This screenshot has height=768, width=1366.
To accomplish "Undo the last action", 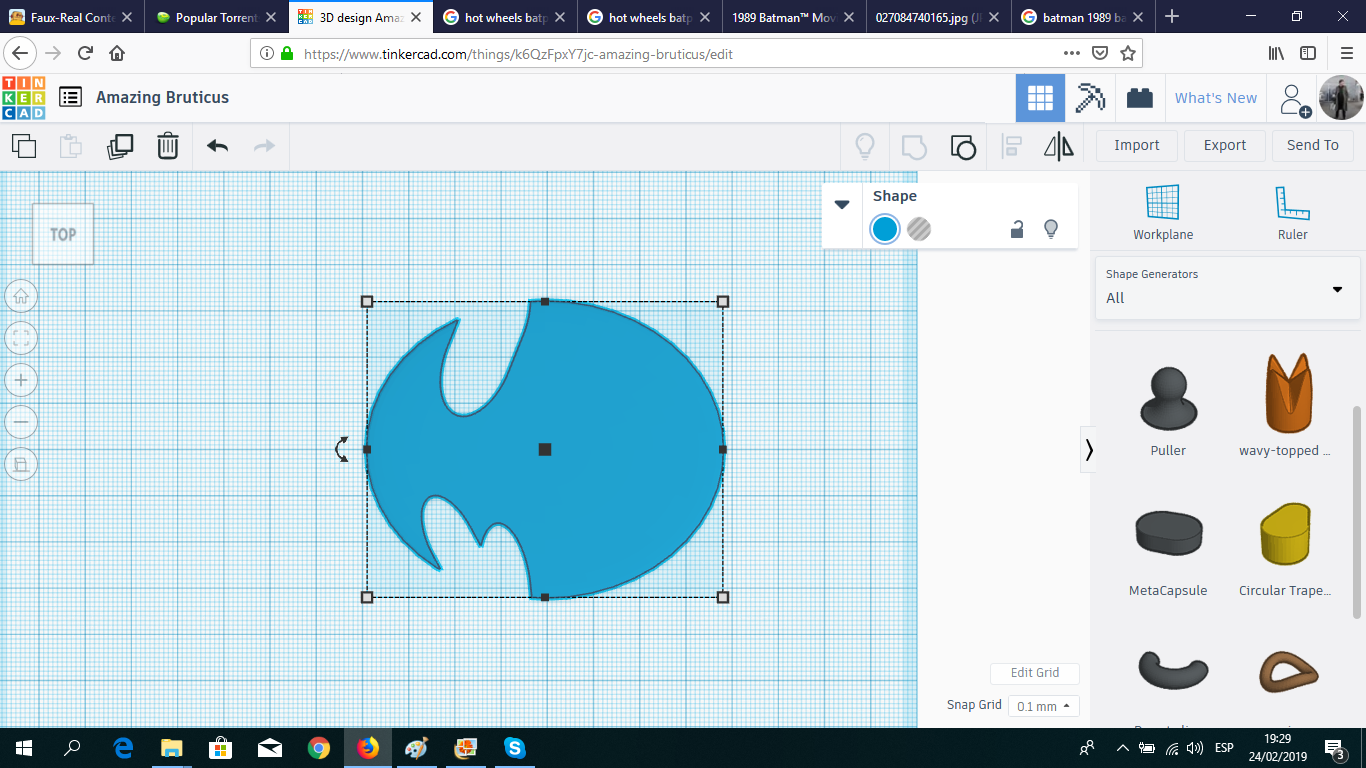I will (217, 146).
